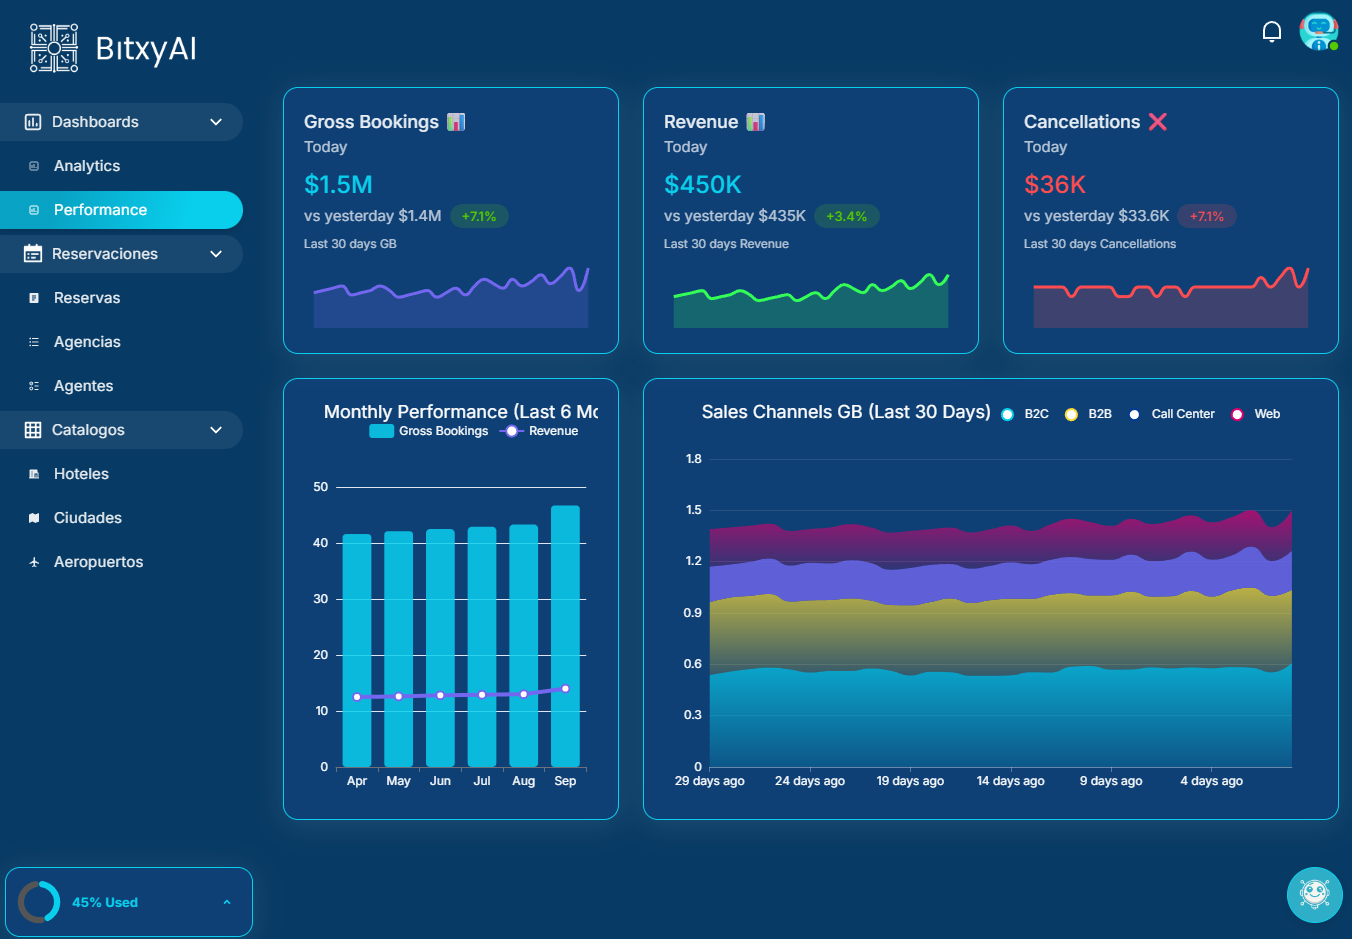Click the notification bell icon
The height and width of the screenshot is (939, 1352).
point(1271,32)
